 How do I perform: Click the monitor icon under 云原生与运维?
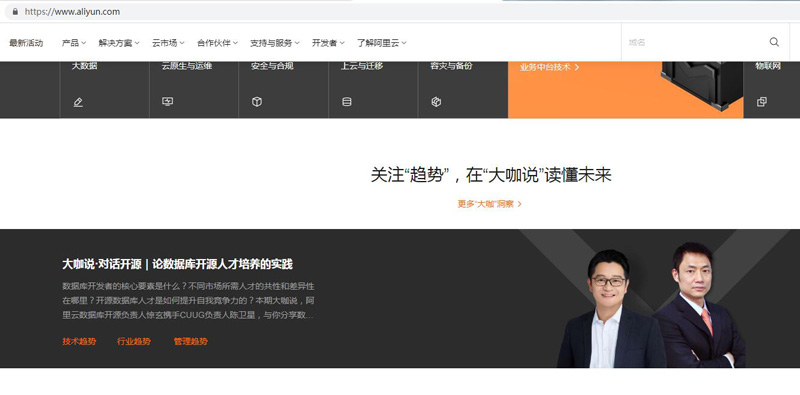pos(167,102)
